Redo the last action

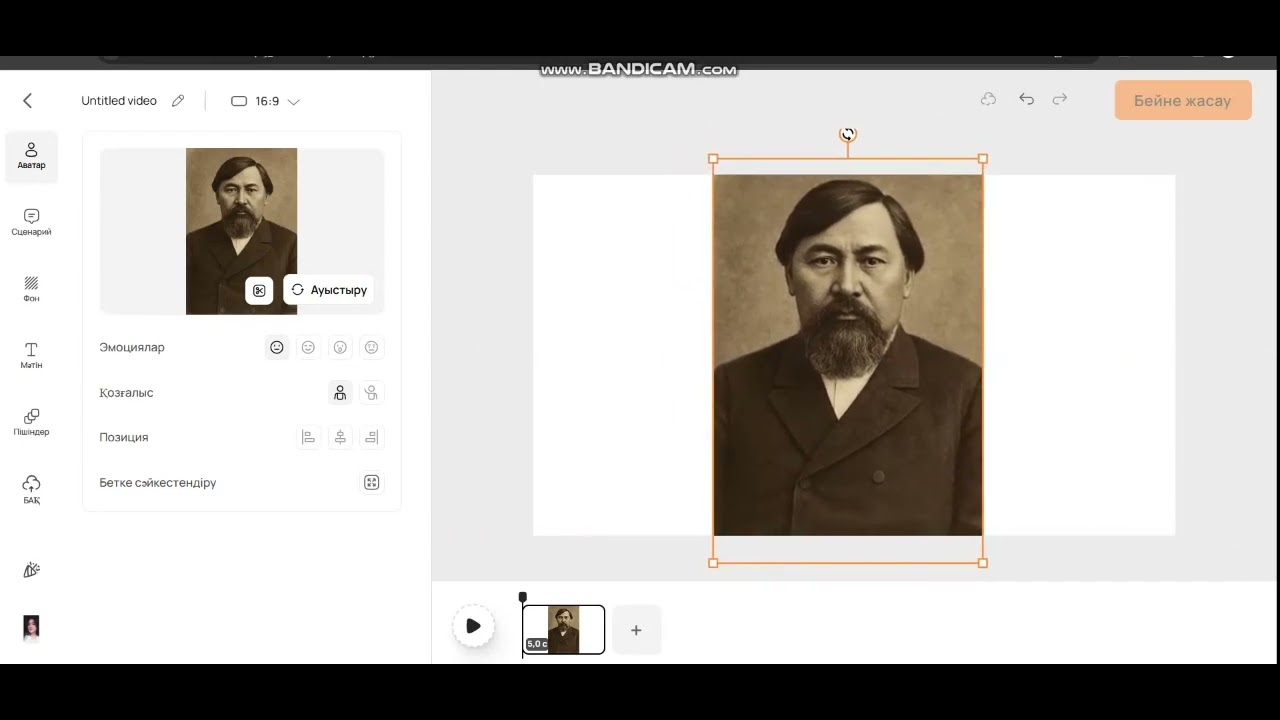(x=1060, y=99)
